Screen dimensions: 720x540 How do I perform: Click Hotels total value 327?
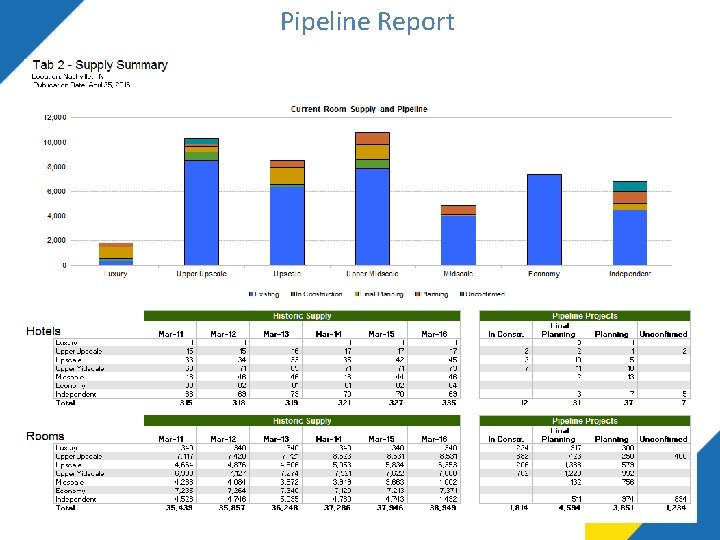396,403
